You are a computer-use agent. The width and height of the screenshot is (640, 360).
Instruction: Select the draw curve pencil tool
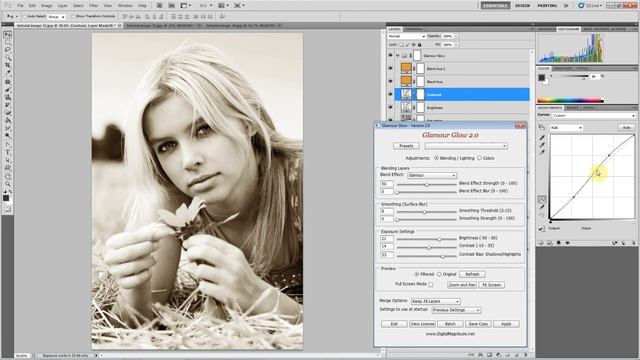pyautogui.click(x=542, y=207)
